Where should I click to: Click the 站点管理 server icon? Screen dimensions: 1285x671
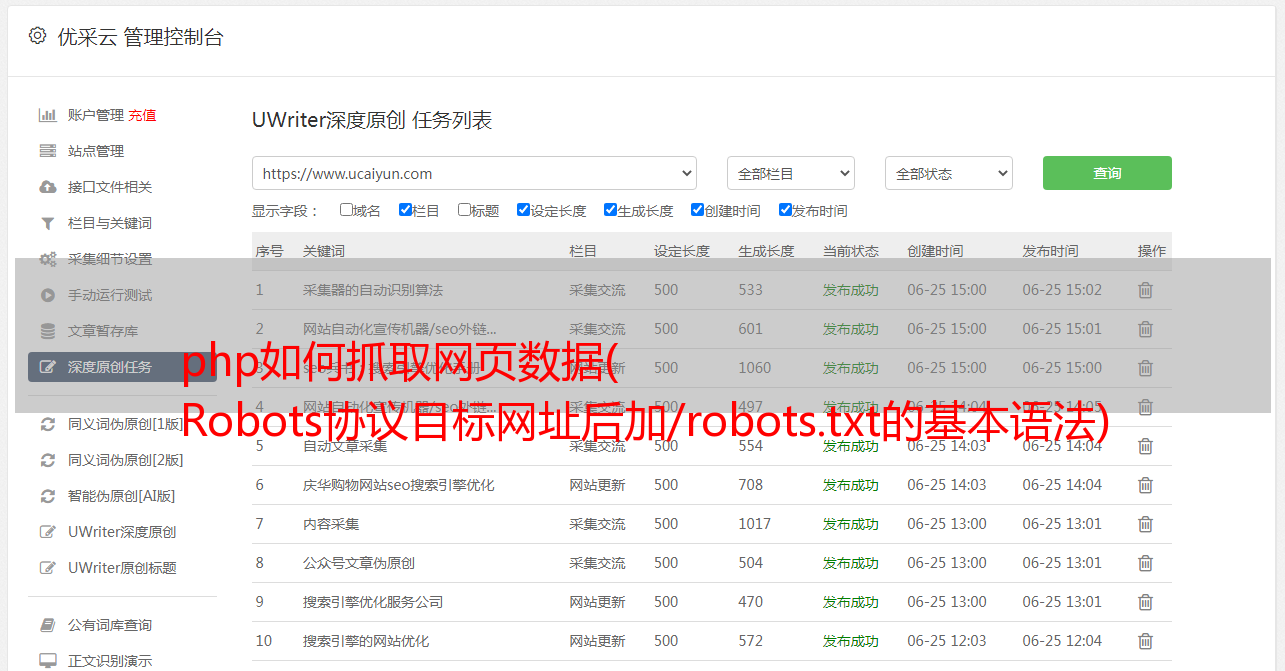click(47, 151)
